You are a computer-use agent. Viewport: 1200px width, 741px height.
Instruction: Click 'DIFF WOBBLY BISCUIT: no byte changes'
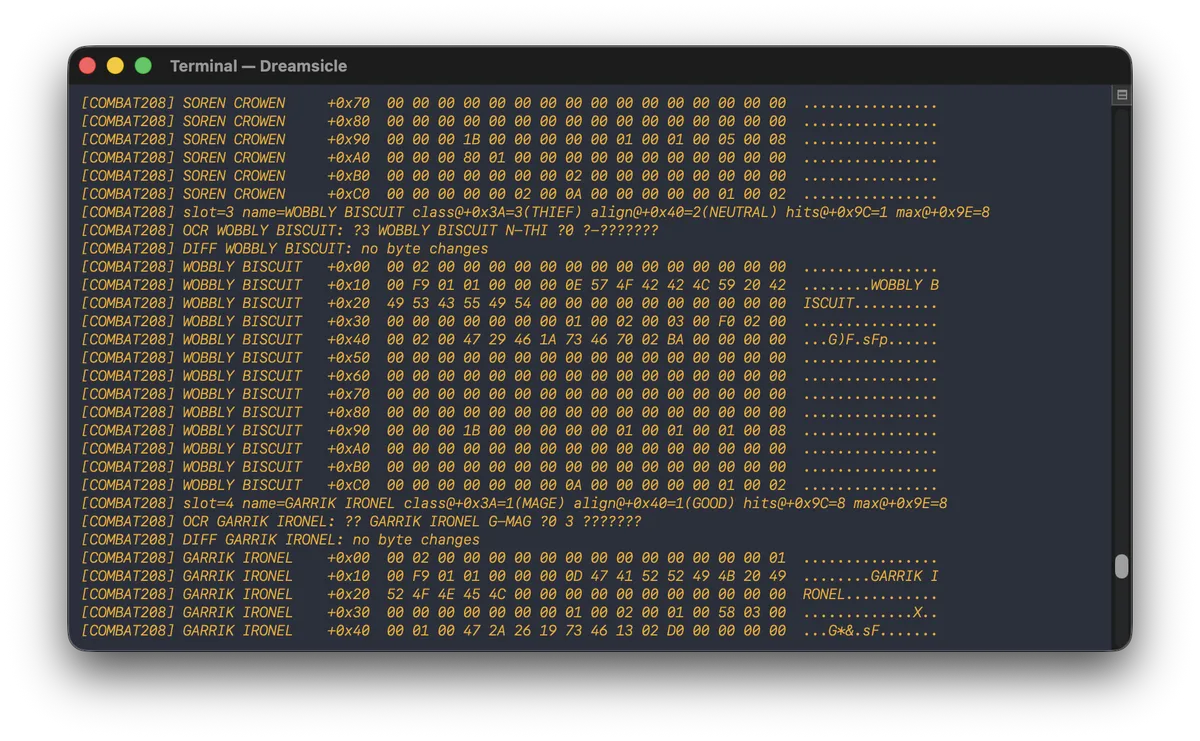[x=284, y=248]
